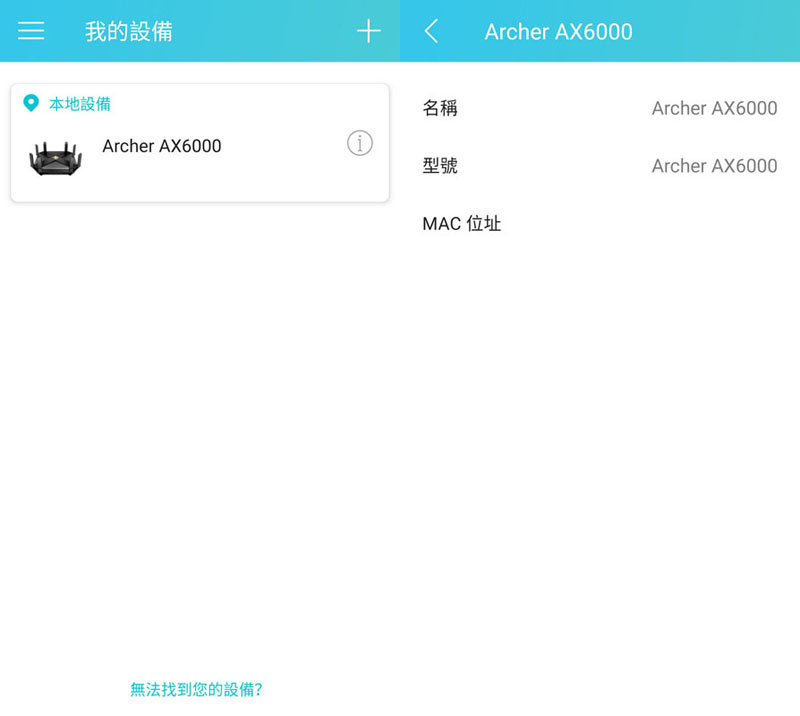Go back from Archer AX6000 details

tap(431, 31)
